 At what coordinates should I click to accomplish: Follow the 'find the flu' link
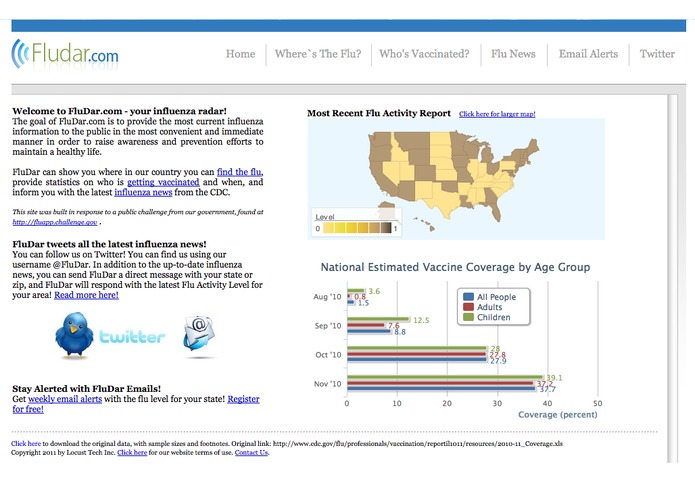(239, 172)
